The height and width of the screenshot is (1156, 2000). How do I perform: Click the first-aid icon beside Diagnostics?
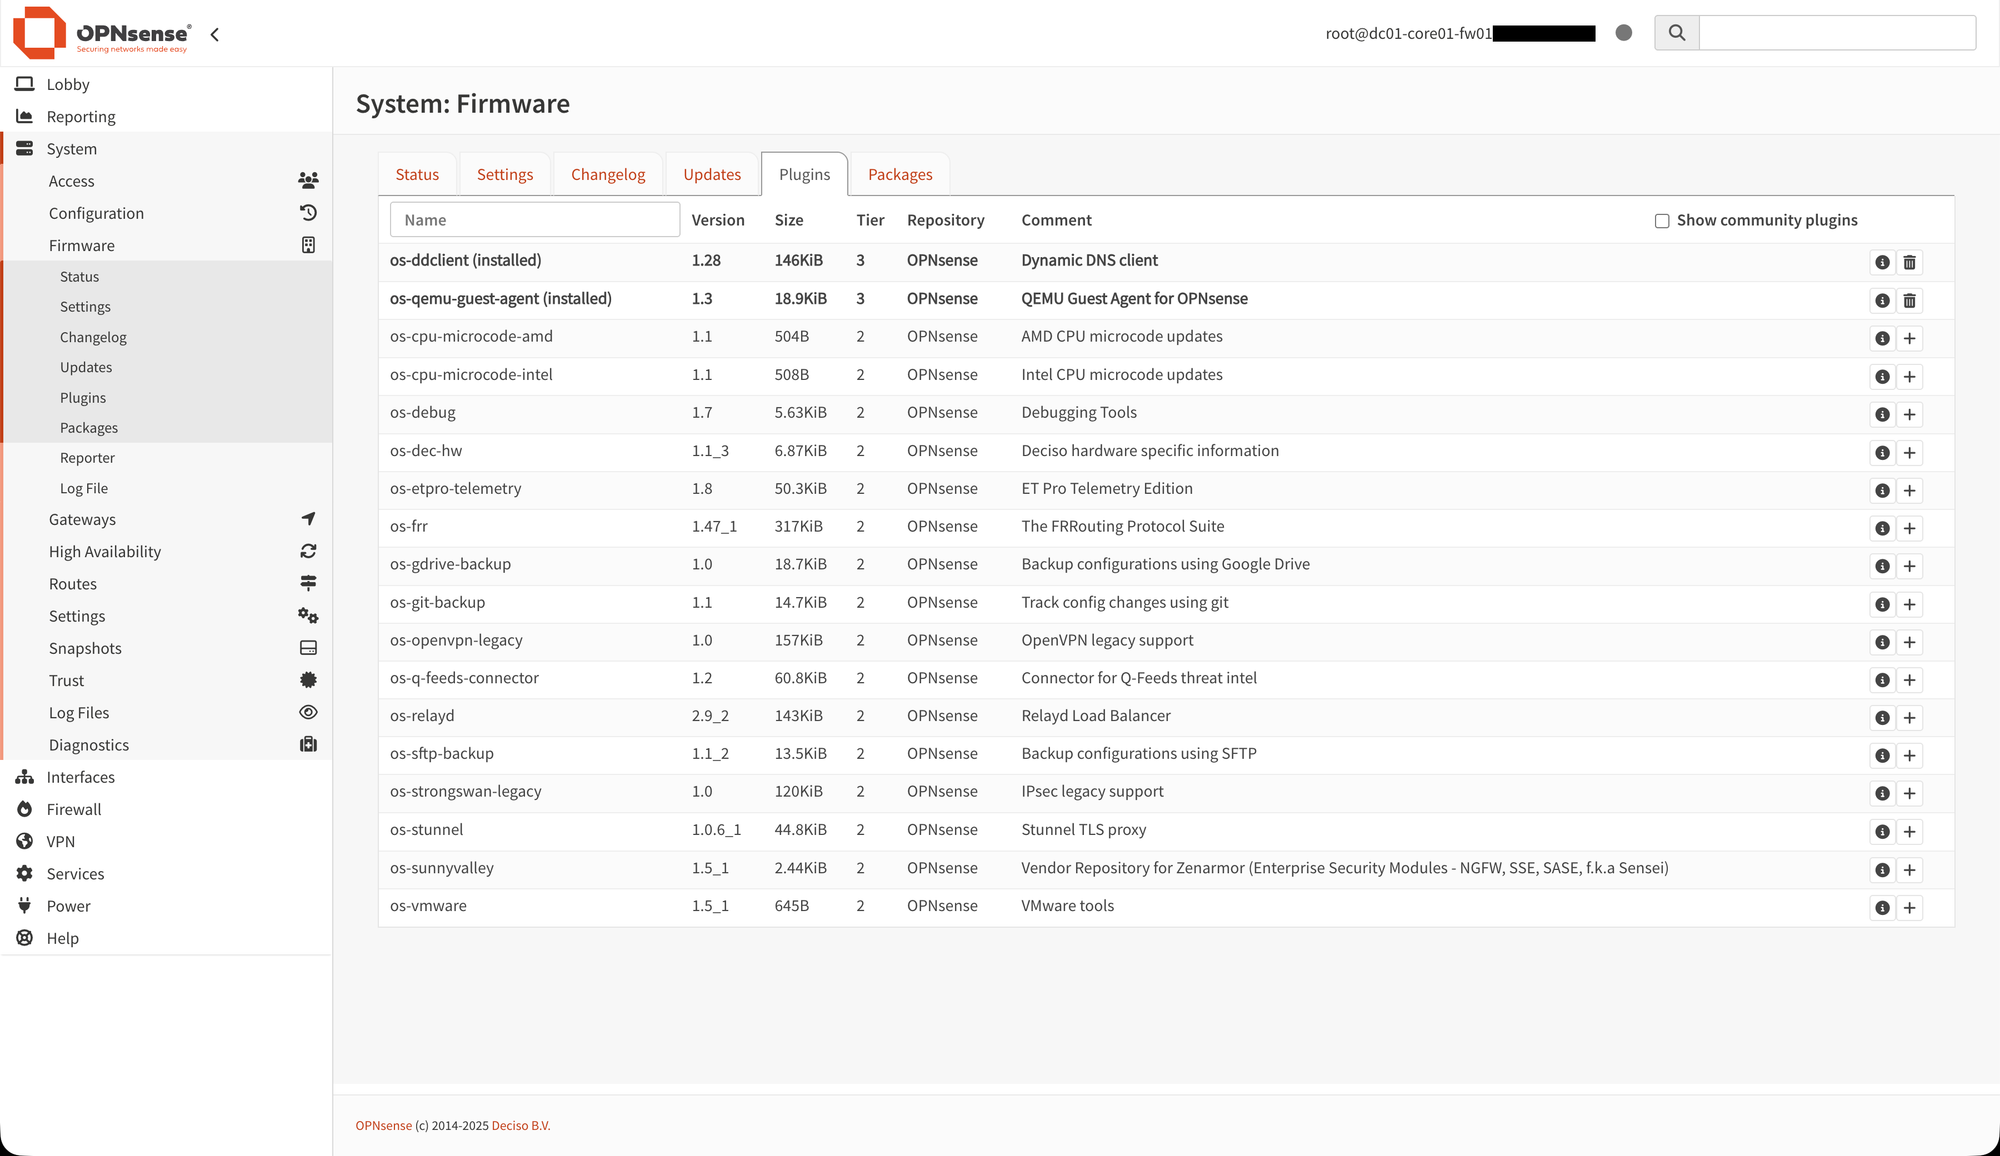[x=308, y=744]
